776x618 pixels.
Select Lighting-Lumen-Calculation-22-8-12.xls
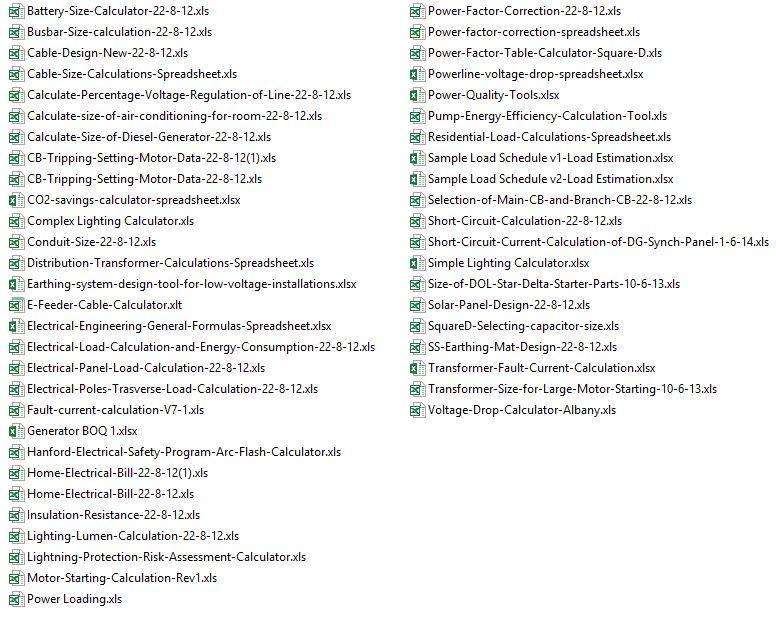point(133,536)
